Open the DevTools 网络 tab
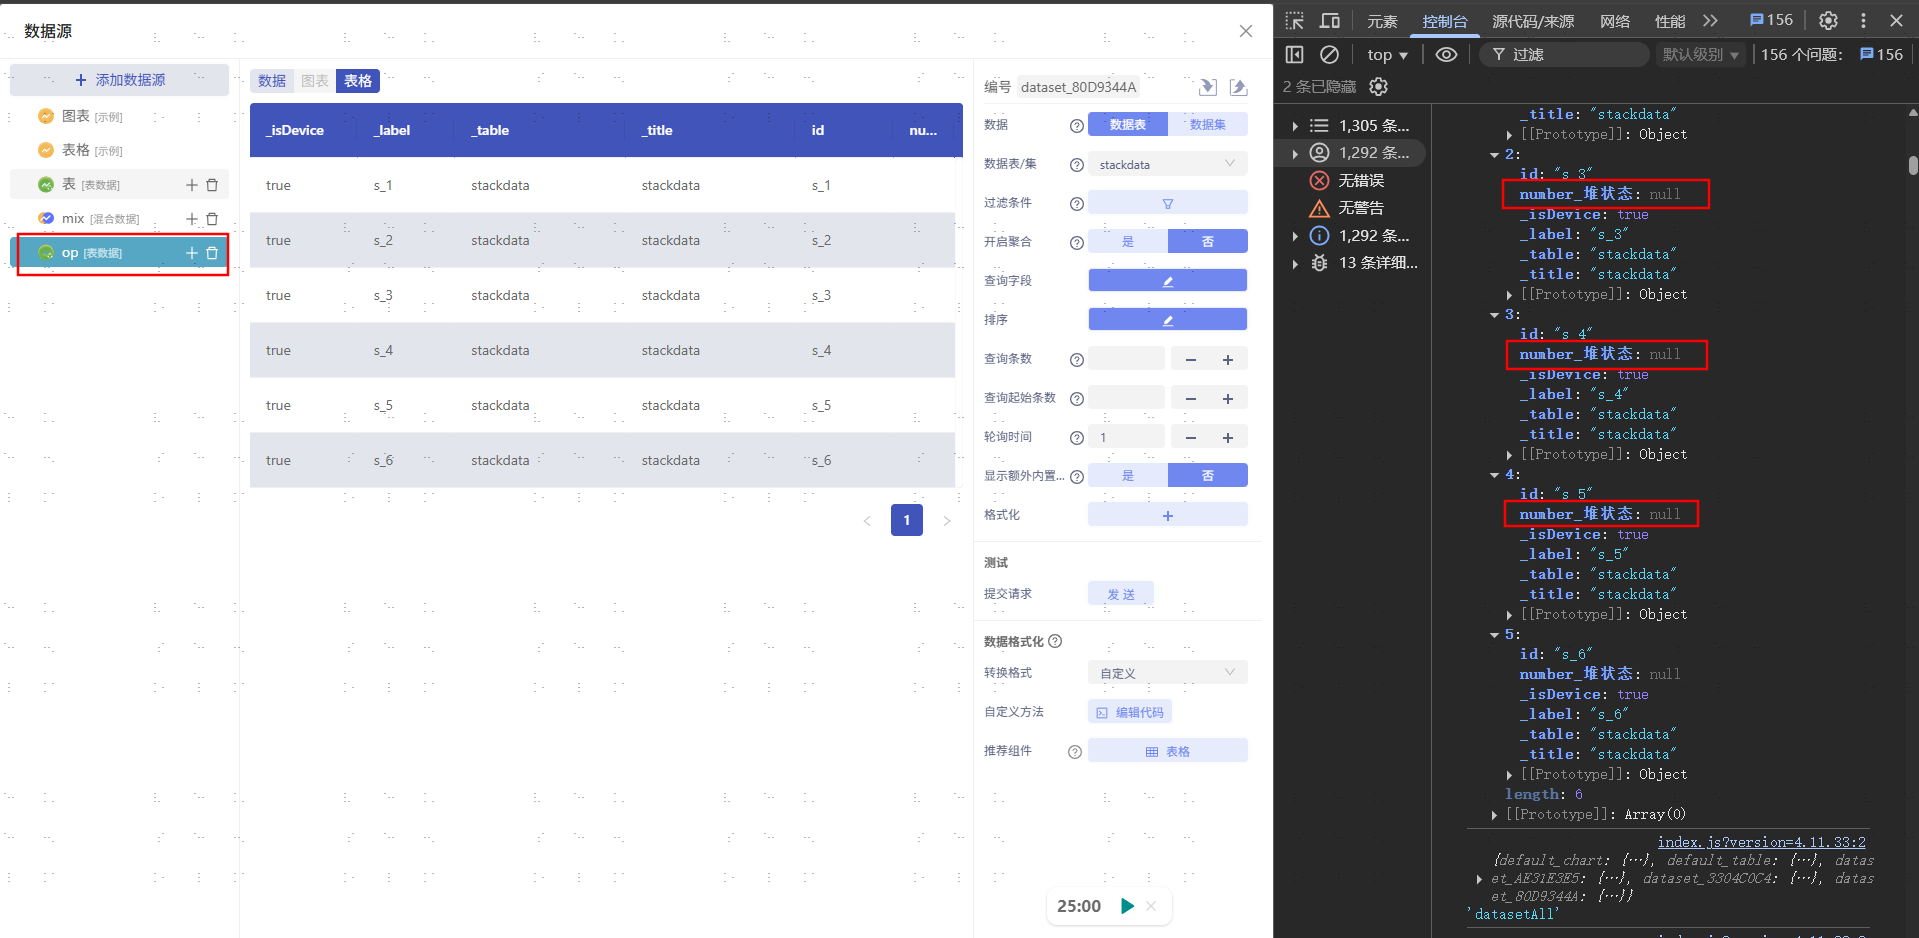Screen dimensions: 1919x938 pyautogui.click(x=1615, y=21)
